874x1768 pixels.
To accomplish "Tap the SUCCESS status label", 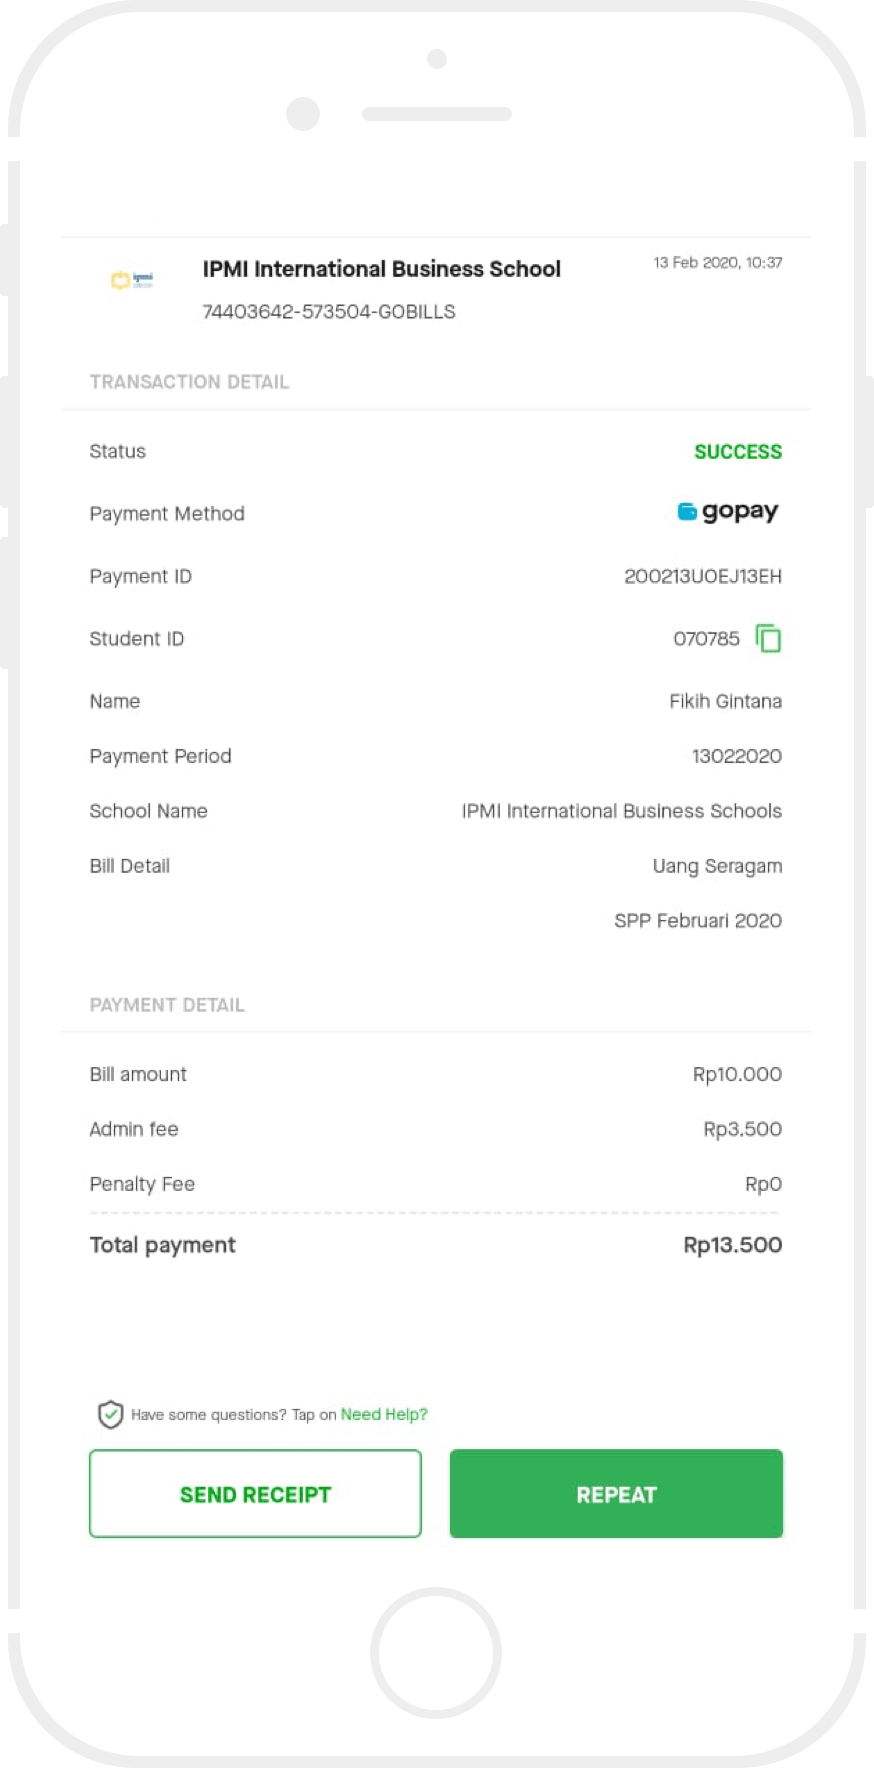I will point(738,452).
